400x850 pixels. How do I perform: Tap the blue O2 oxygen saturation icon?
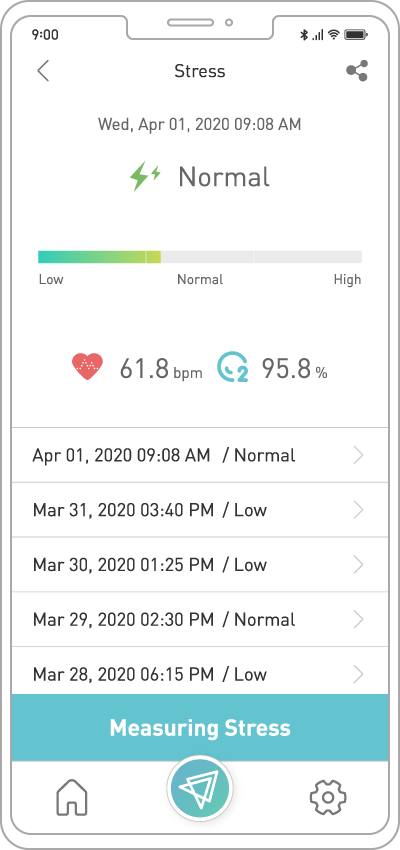(x=233, y=367)
